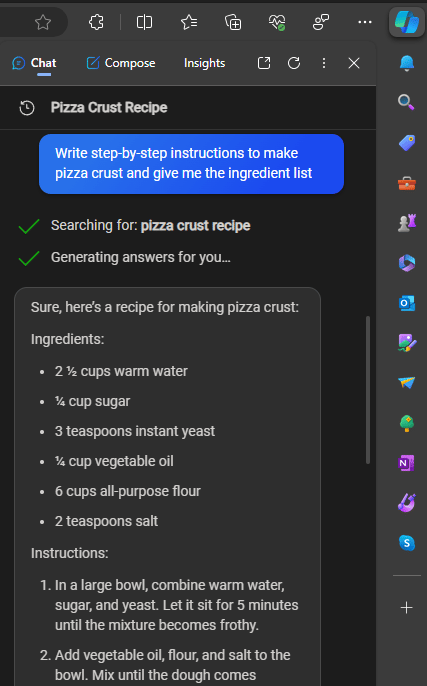Open the Games chess piece icon
This screenshot has height=686, width=427.
point(407,223)
